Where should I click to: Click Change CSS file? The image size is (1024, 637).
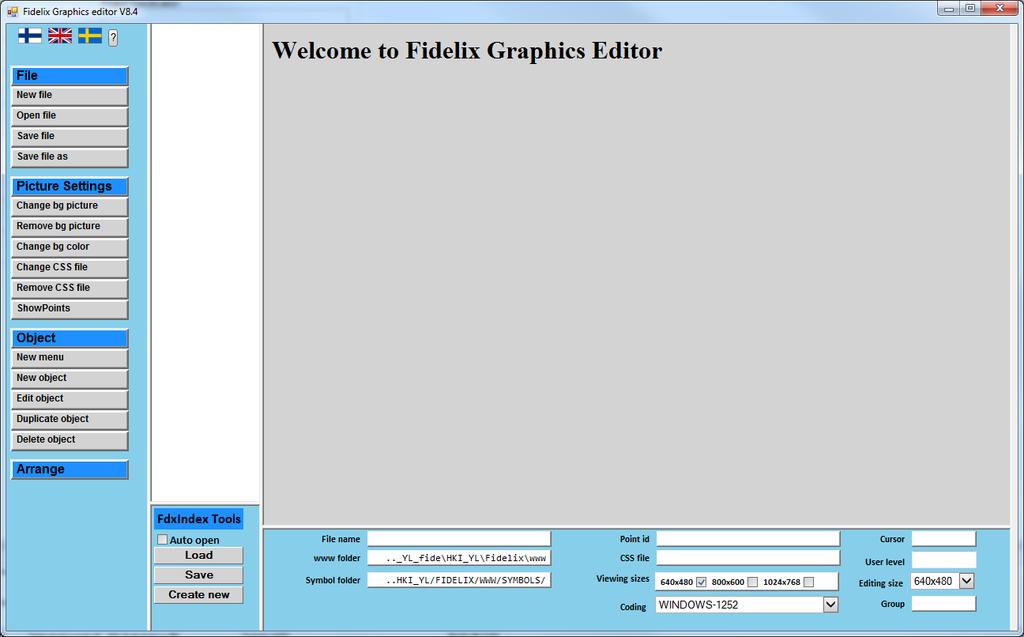coord(69,267)
